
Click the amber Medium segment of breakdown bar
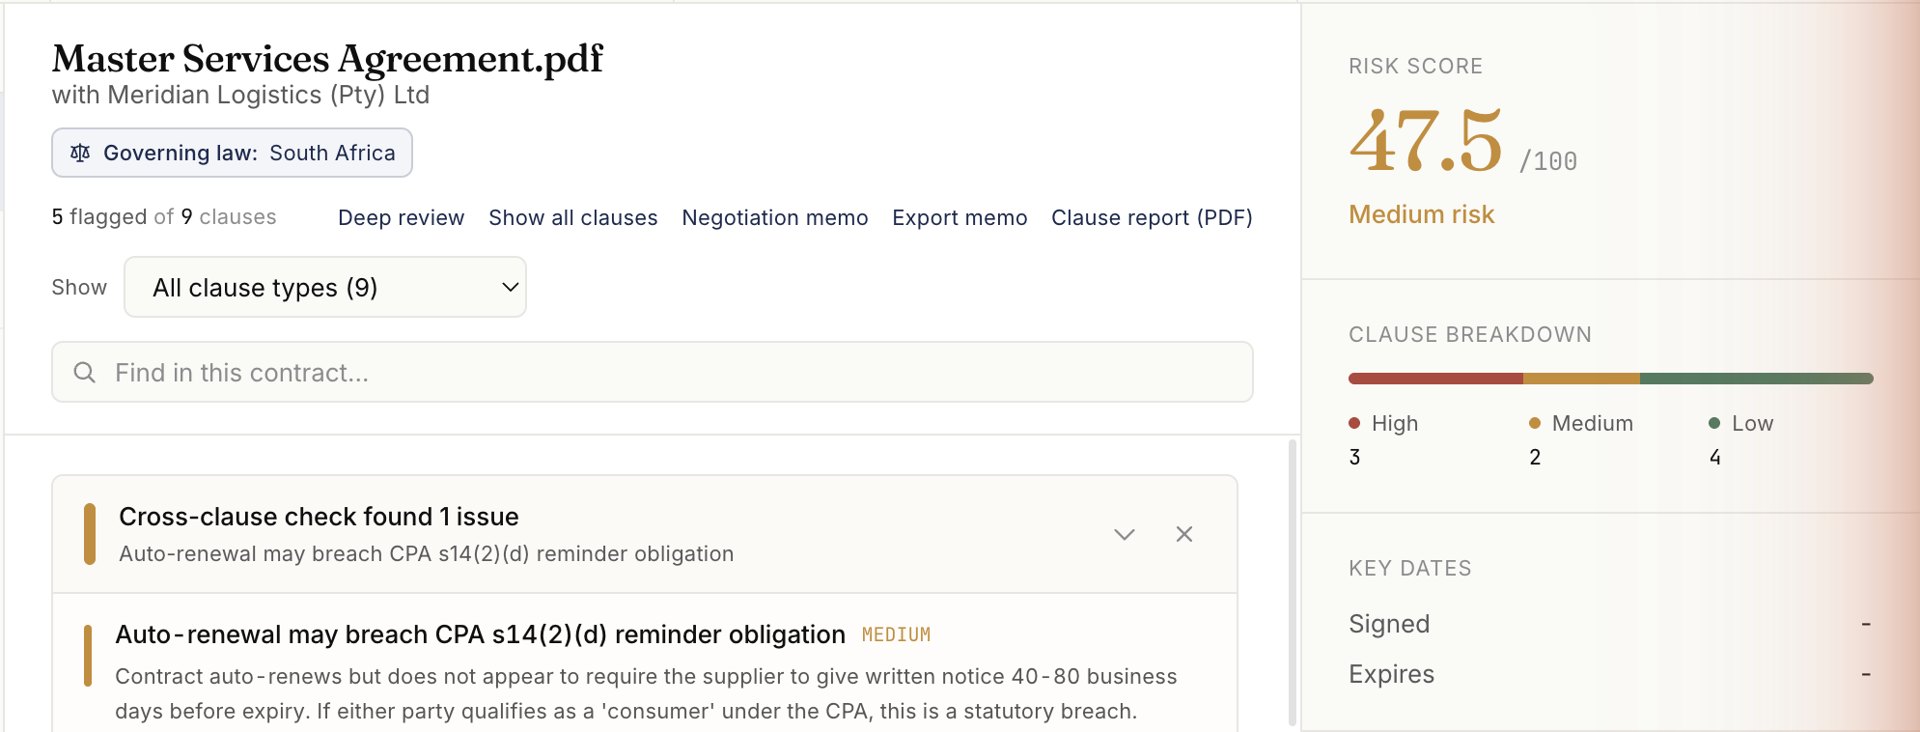(x=1581, y=379)
